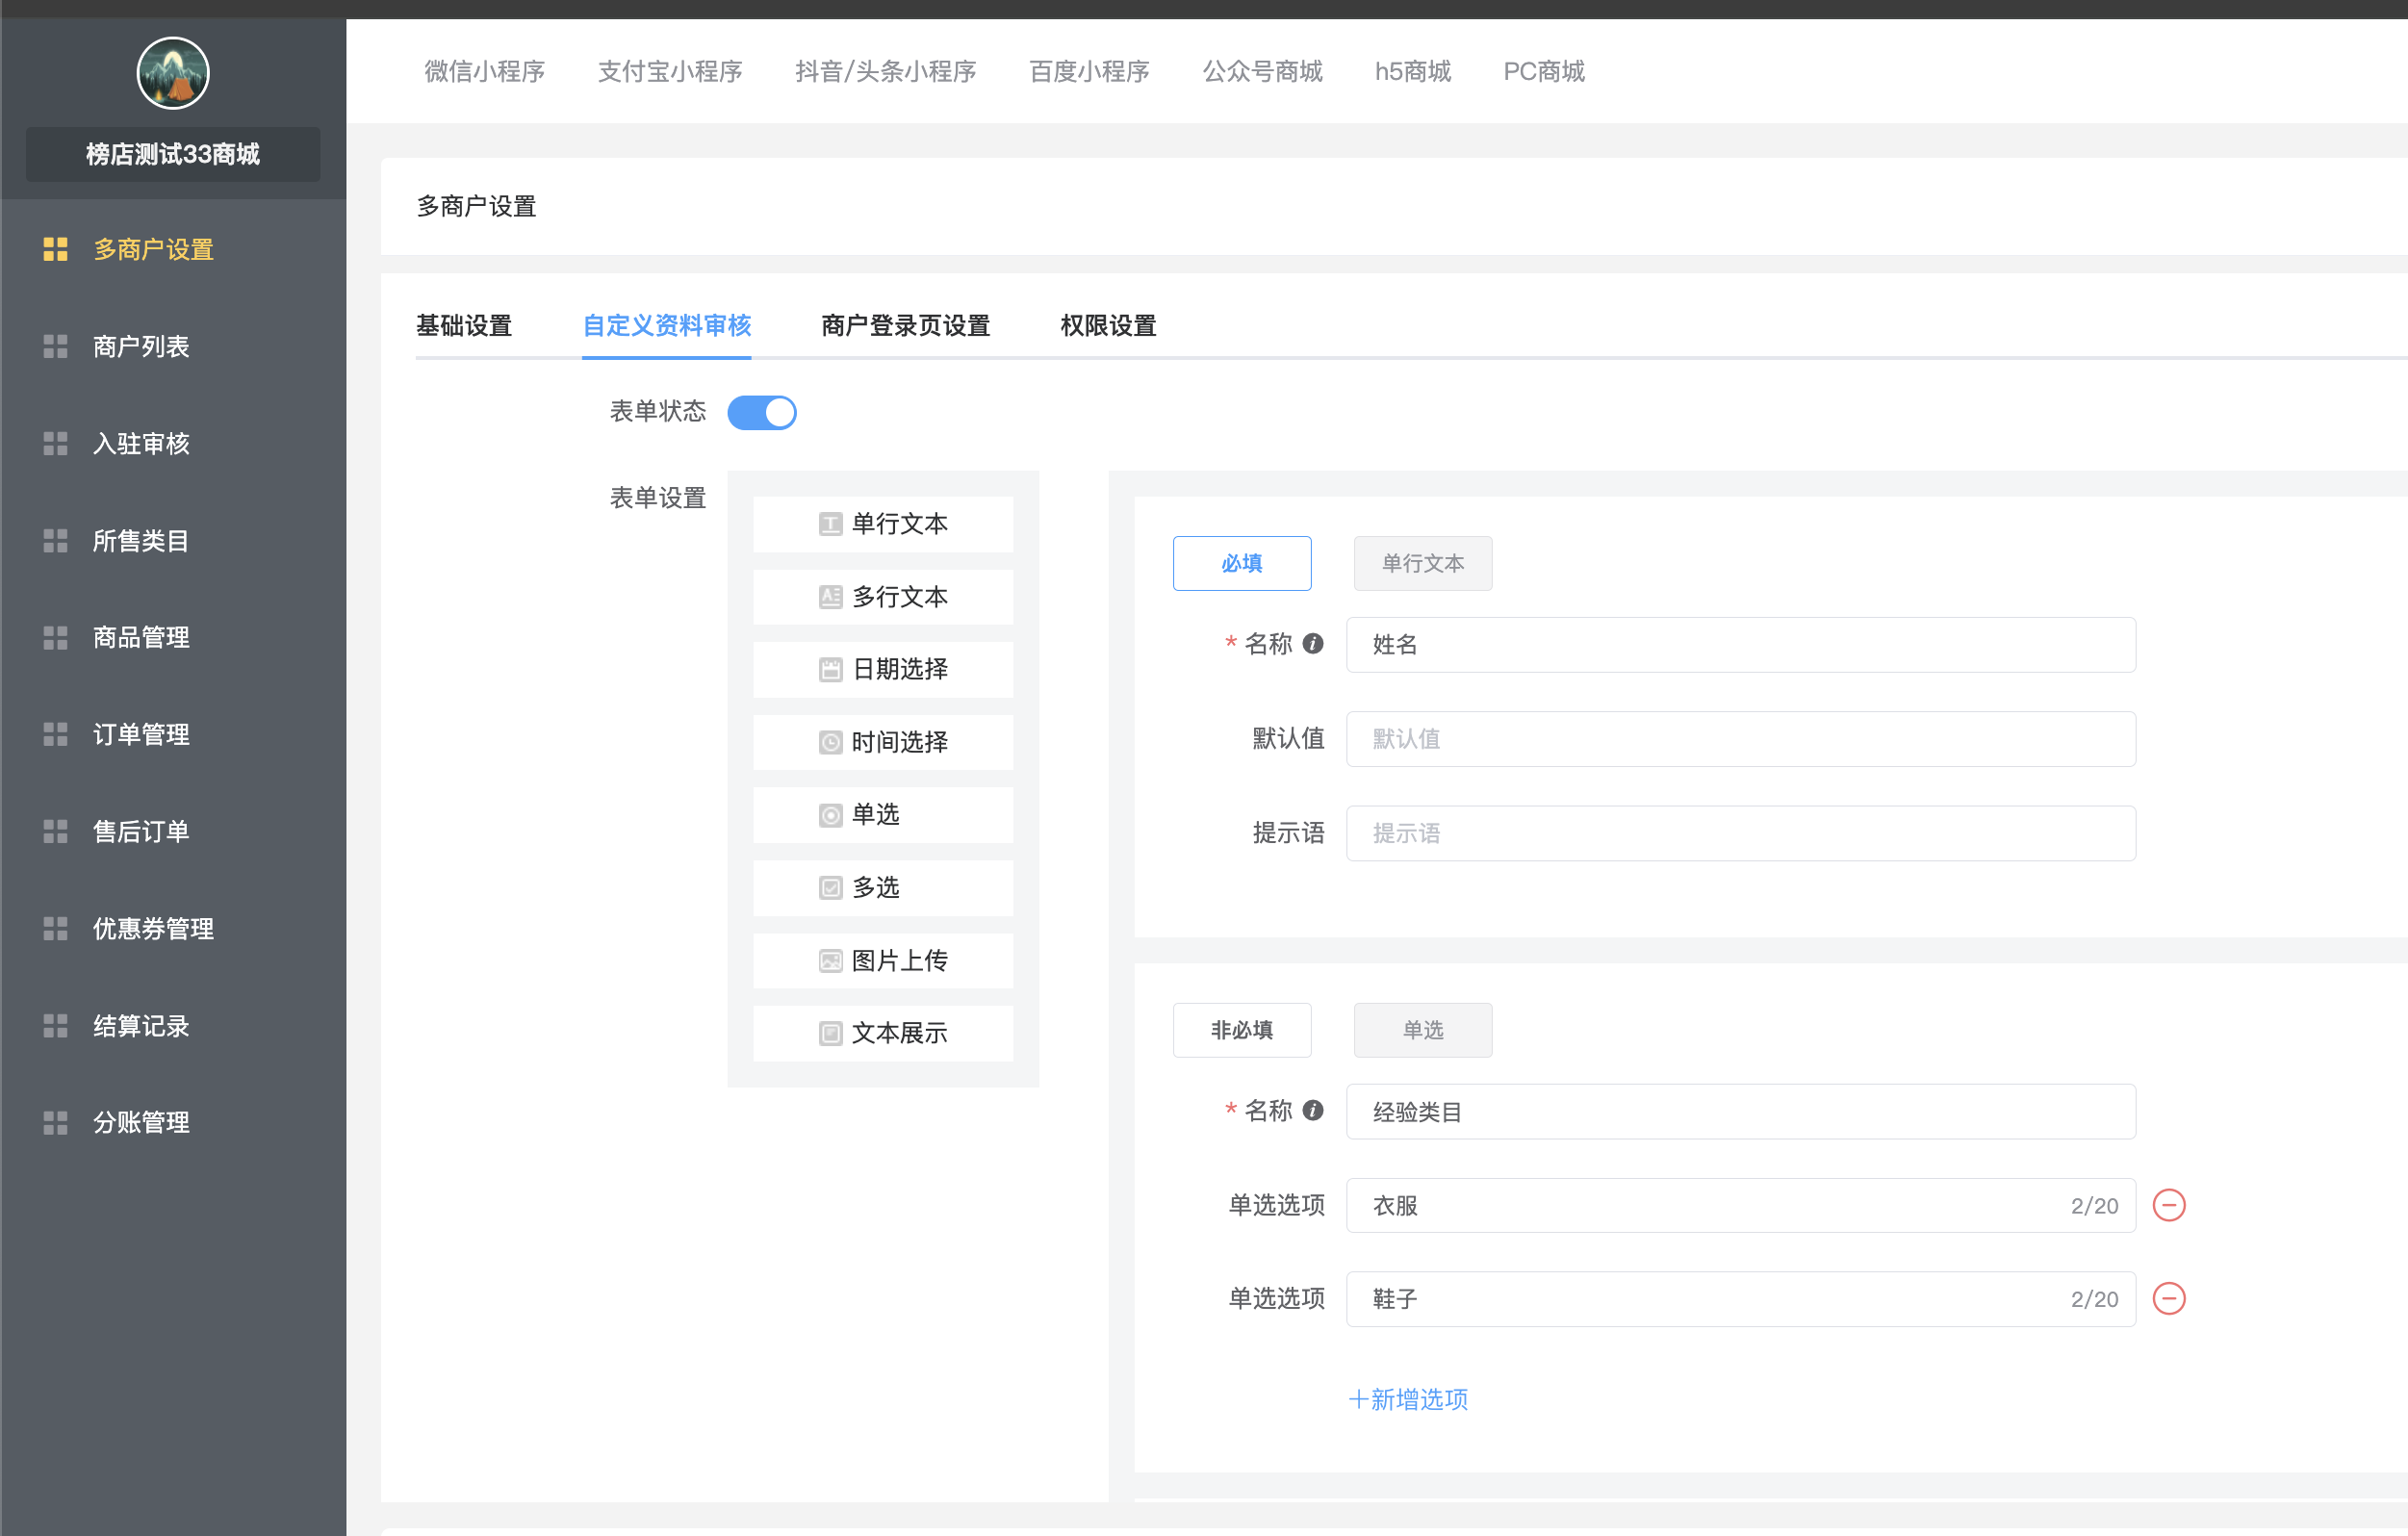Remove the 鞋子 option with minus icon
This screenshot has height=1536, width=2408.
click(x=2168, y=1299)
